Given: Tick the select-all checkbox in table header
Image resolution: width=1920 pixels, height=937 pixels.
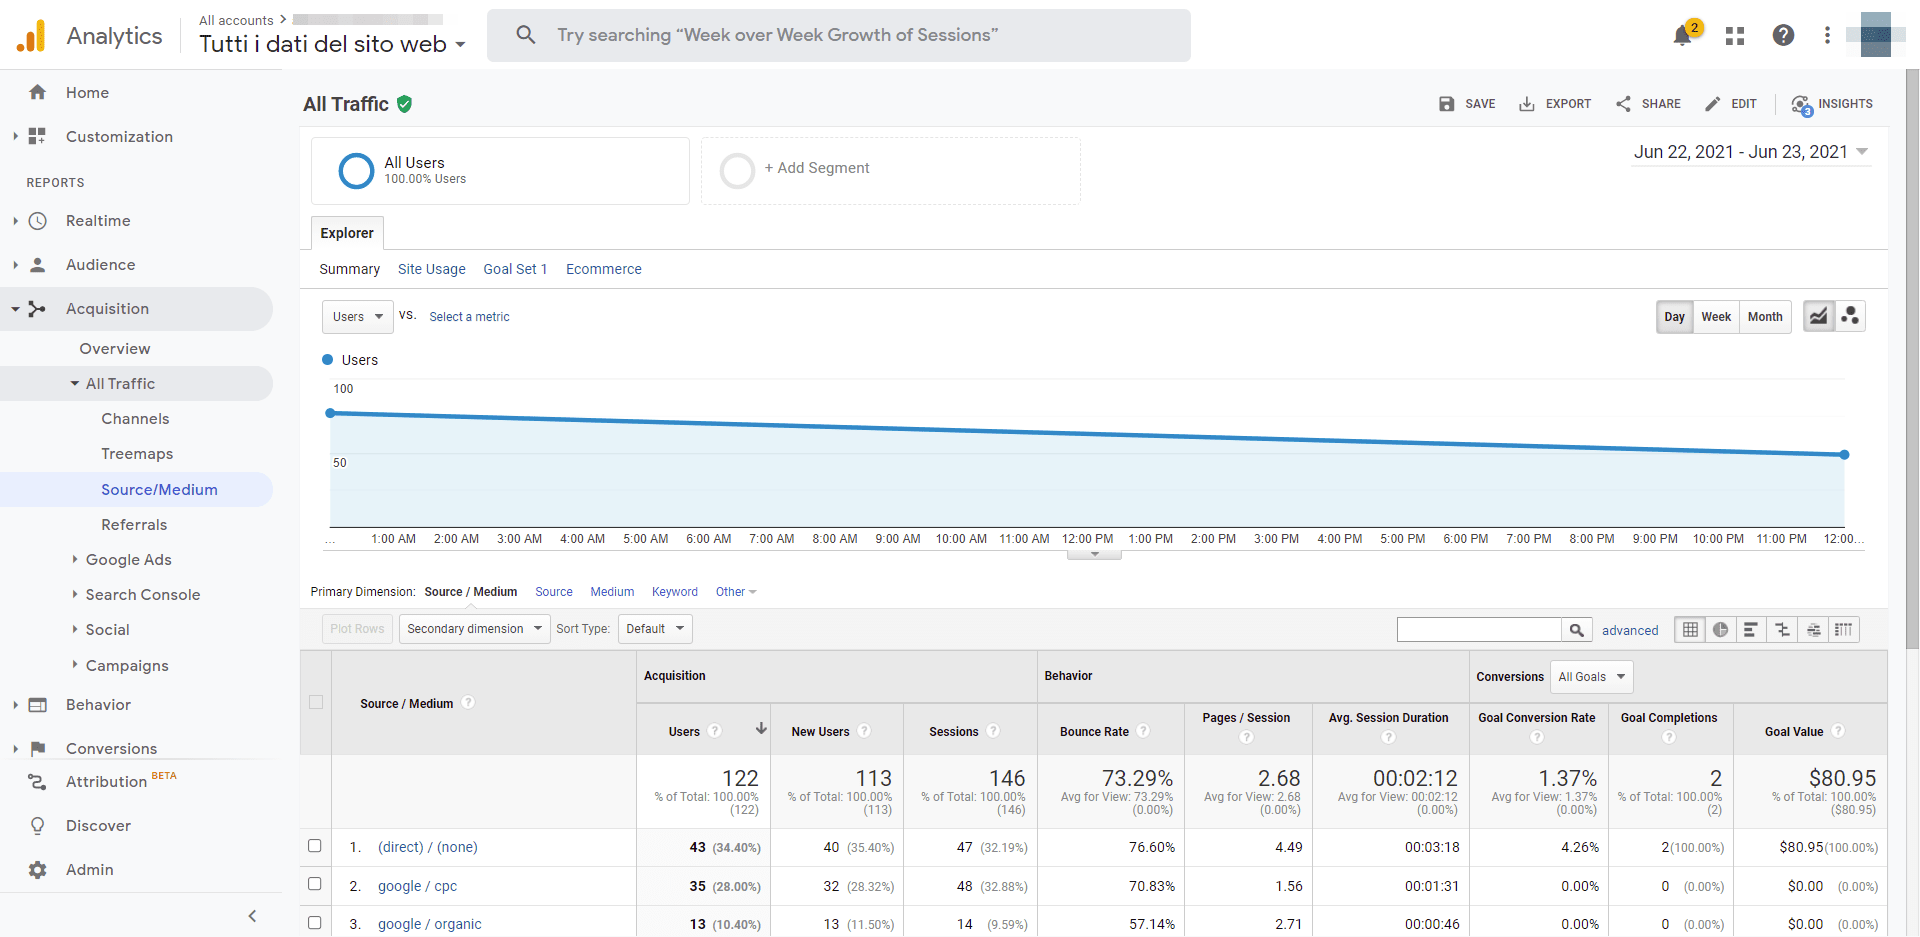Looking at the screenshot, I should 316,702.
